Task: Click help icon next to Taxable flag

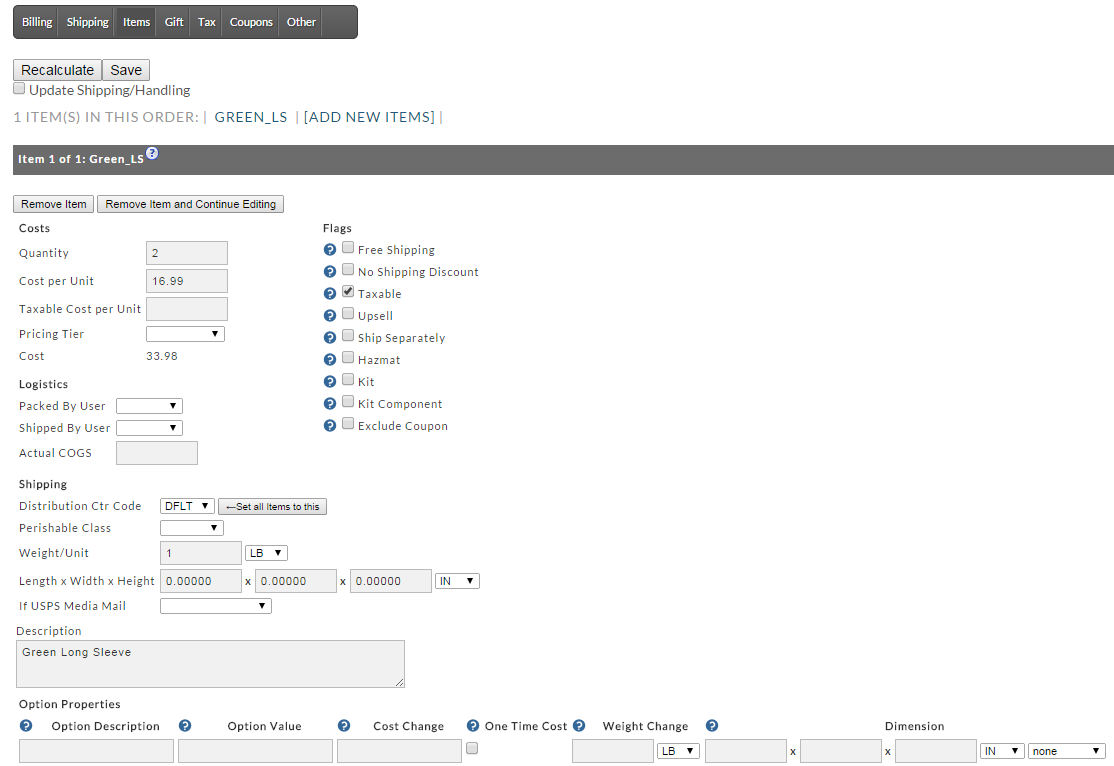Action: pos(330,293)
